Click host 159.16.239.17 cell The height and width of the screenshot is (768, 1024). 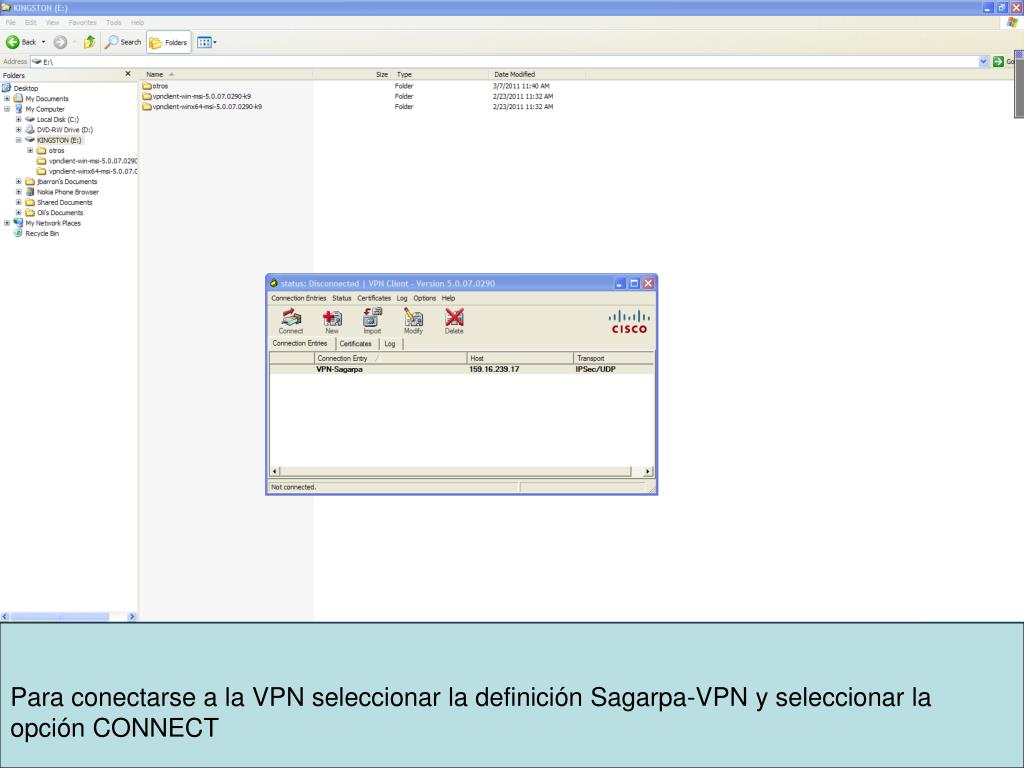(x=494, y=370)
